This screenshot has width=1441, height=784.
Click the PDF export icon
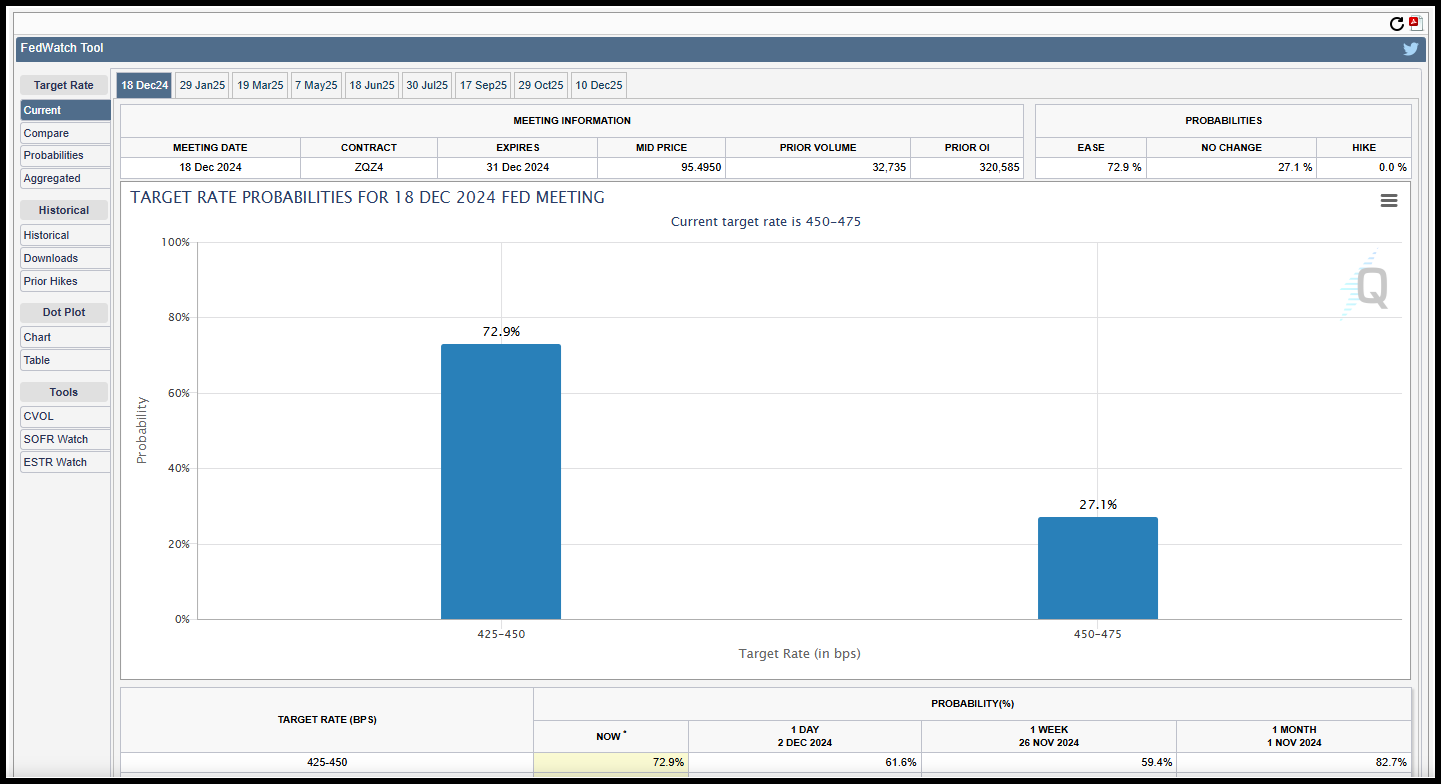(1415, 23)
